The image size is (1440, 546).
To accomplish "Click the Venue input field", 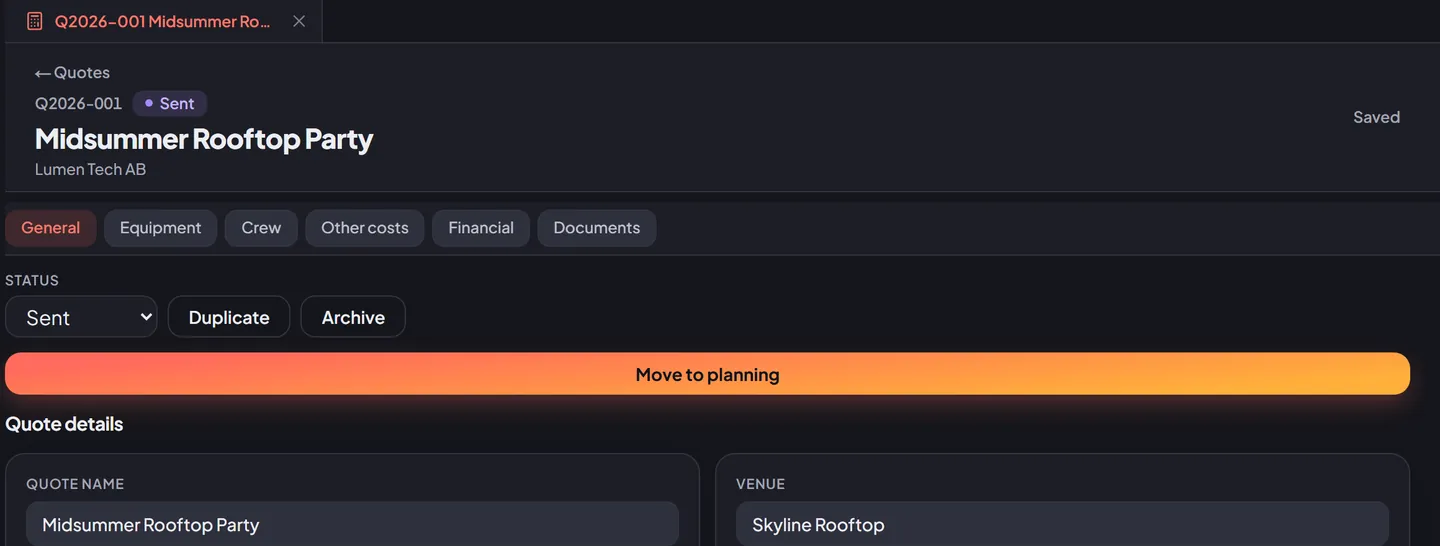I will [1062, 524].
